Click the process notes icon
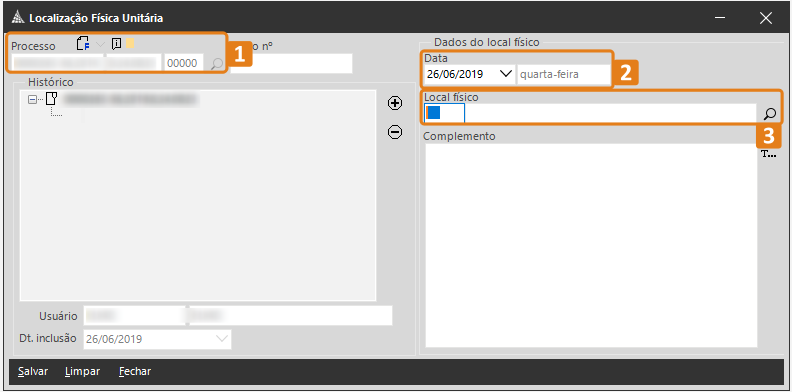Viewport: 792px width, 392px height. 116,44
